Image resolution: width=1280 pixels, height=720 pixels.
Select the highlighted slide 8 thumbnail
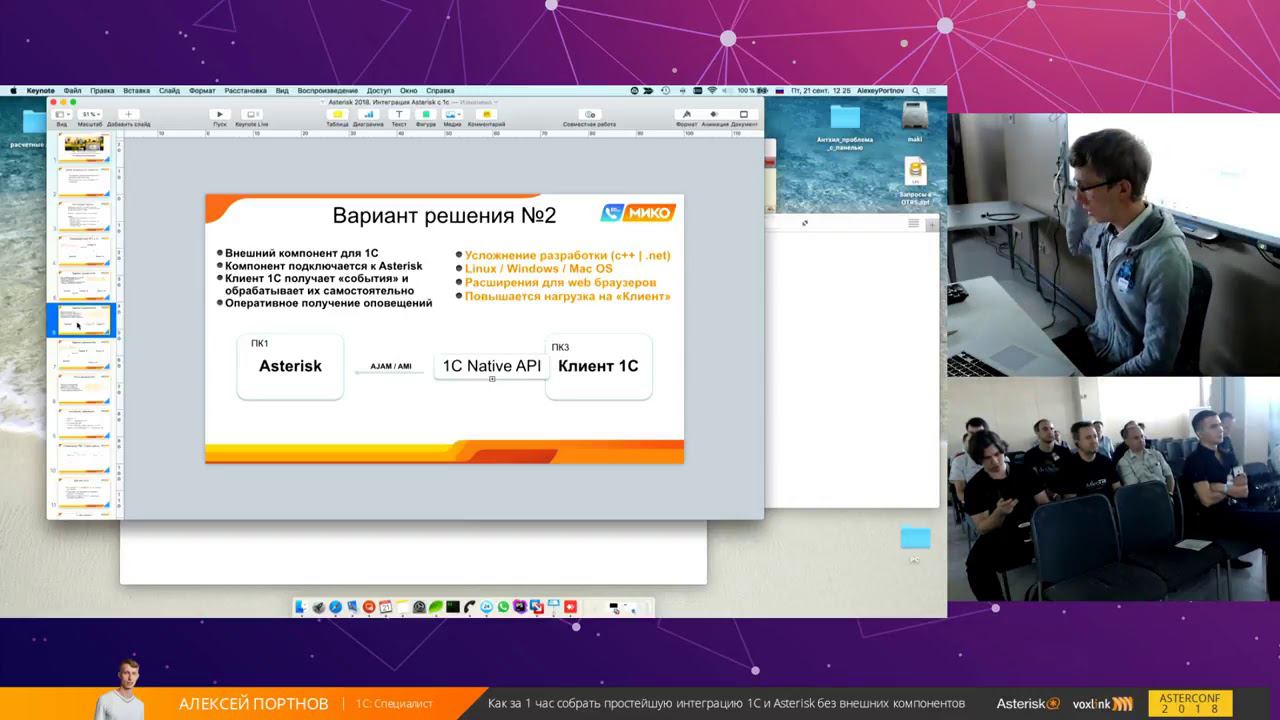coord(84,319)
